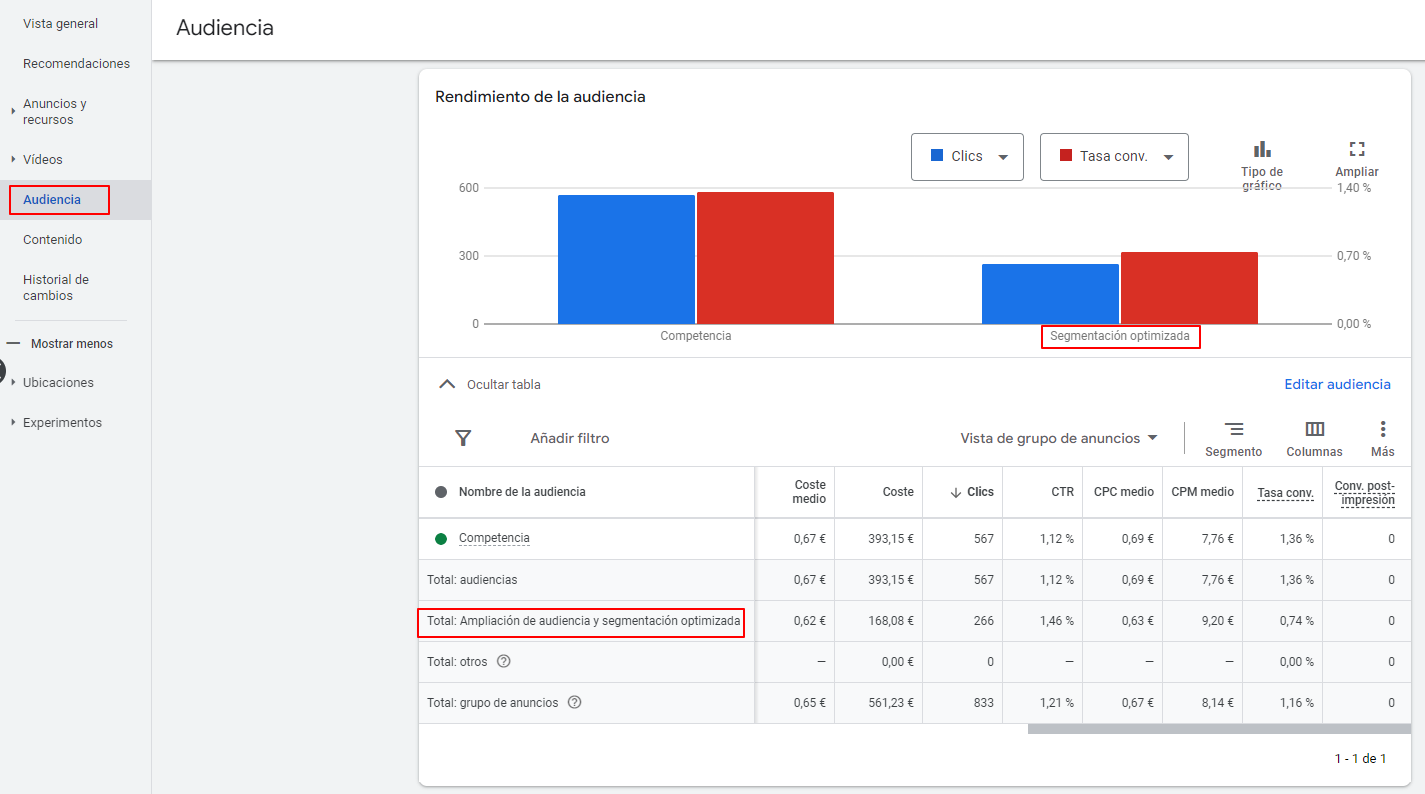The height and width of the screenshot is (794, 1425).
Task: Click Nombre de la audiencia header
Action: [522, 492]
